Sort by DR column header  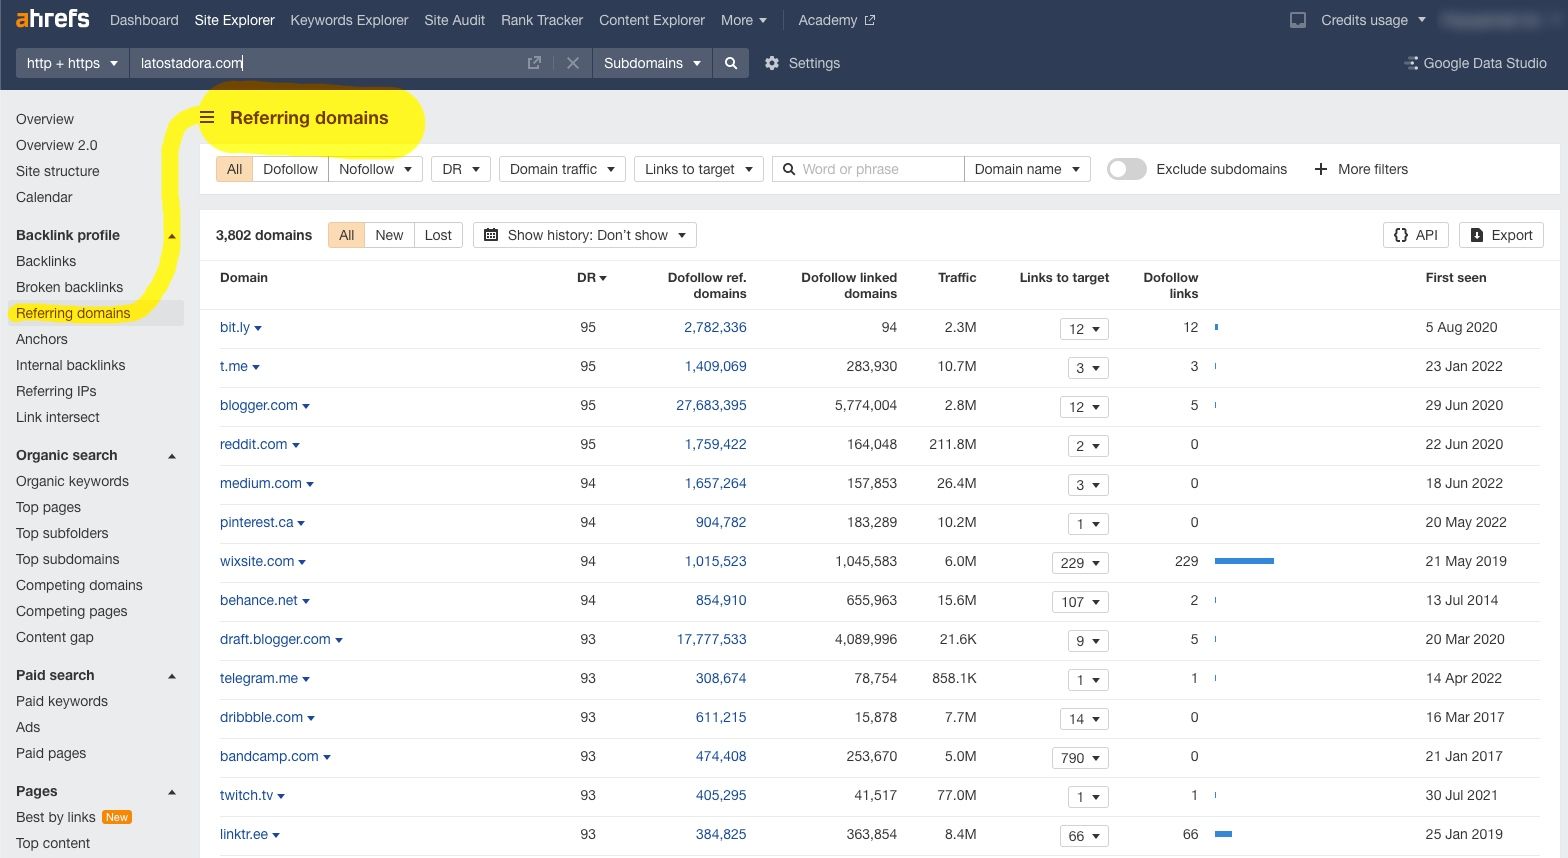click(x=591, y=277)
